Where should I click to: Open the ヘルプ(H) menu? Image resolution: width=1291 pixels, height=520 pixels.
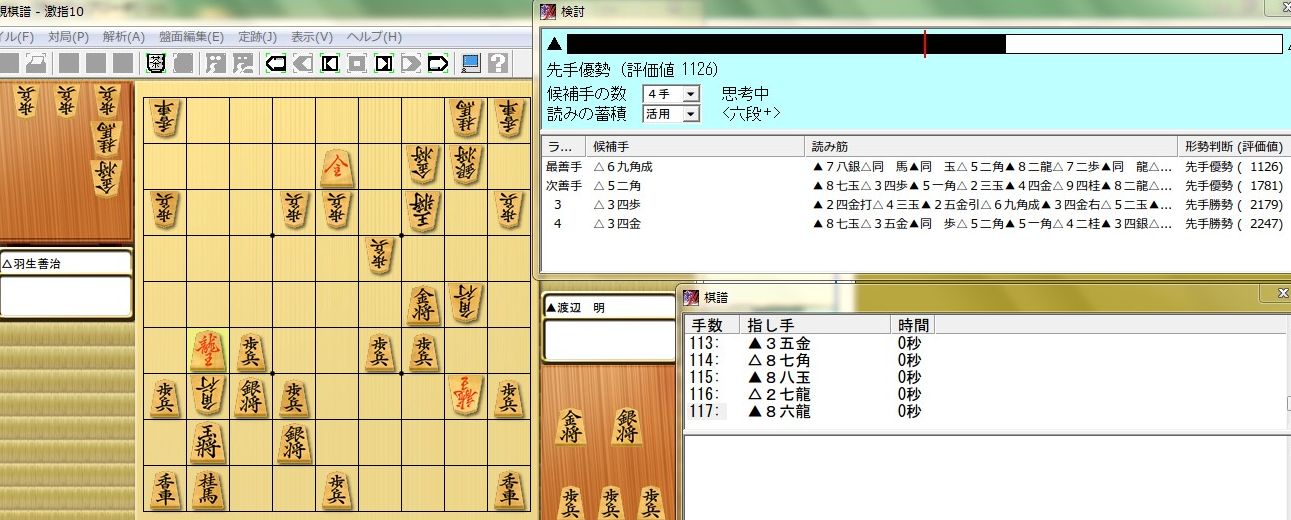pyautogui.click(x=374, y=37)
